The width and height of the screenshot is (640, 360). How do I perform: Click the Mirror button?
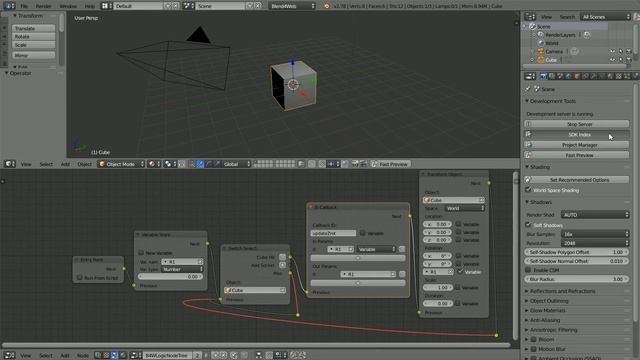point(33,55)
